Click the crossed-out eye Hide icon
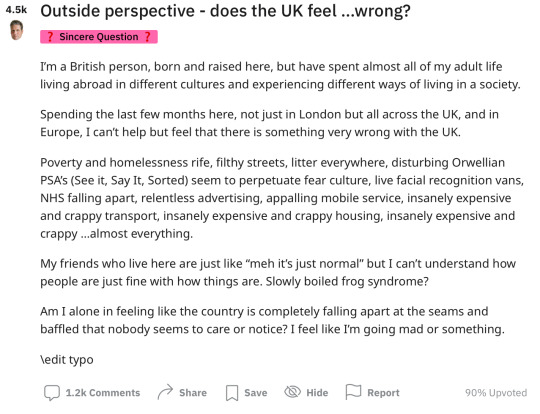The width and height of the screenshot is (540, 414). pos(292,392)
